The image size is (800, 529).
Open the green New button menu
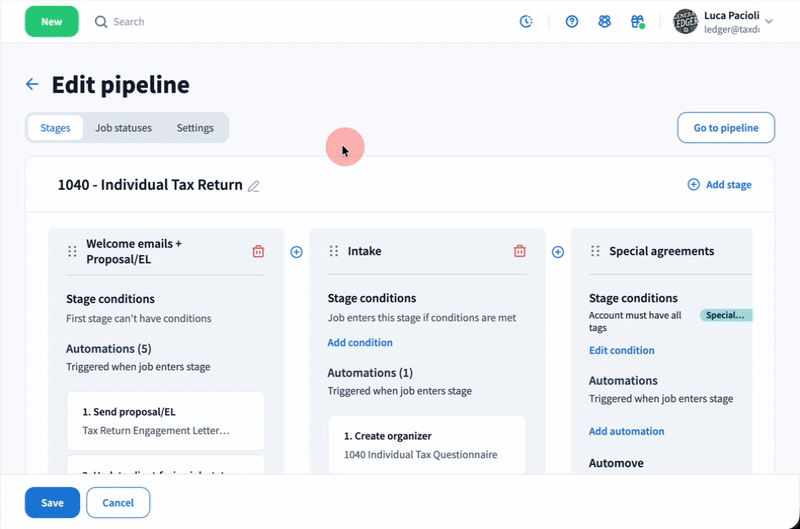[51, 21]
